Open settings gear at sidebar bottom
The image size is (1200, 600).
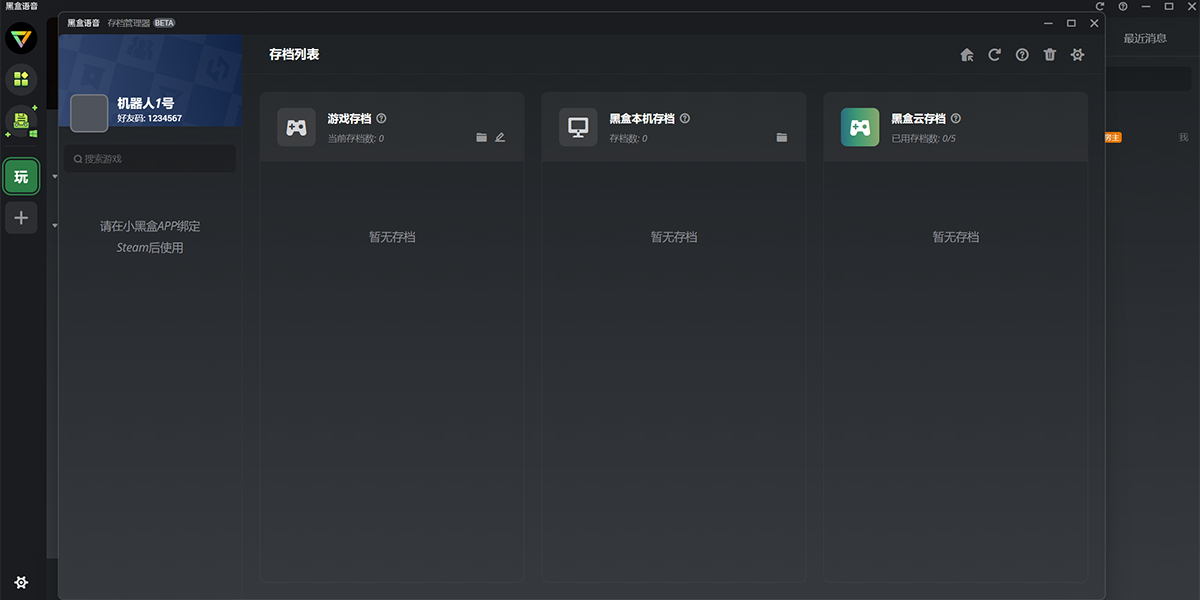[x=21, y=582]
